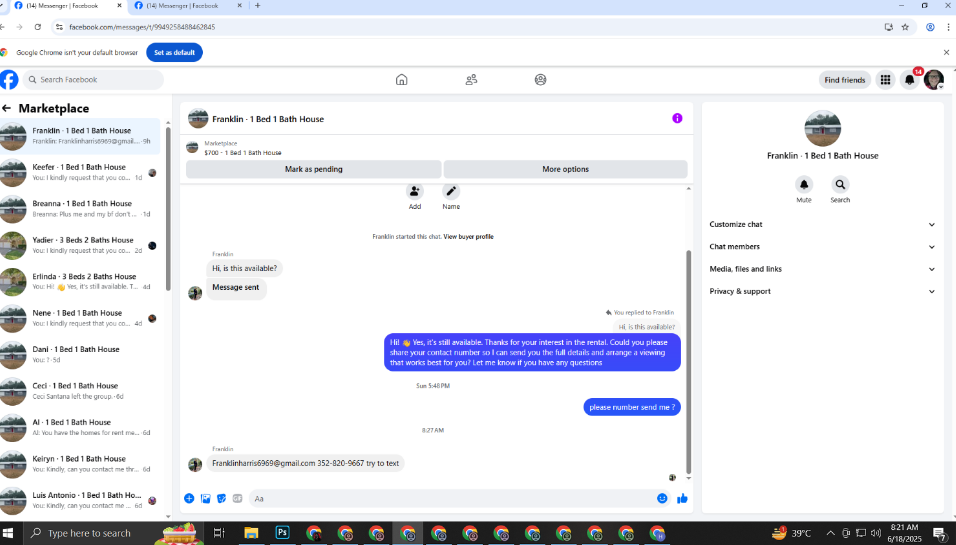Viewport: 956px width, 545px height.
Task: Open Breanna 1 Bed 1 Bath House chat
Action: [80, 208]
